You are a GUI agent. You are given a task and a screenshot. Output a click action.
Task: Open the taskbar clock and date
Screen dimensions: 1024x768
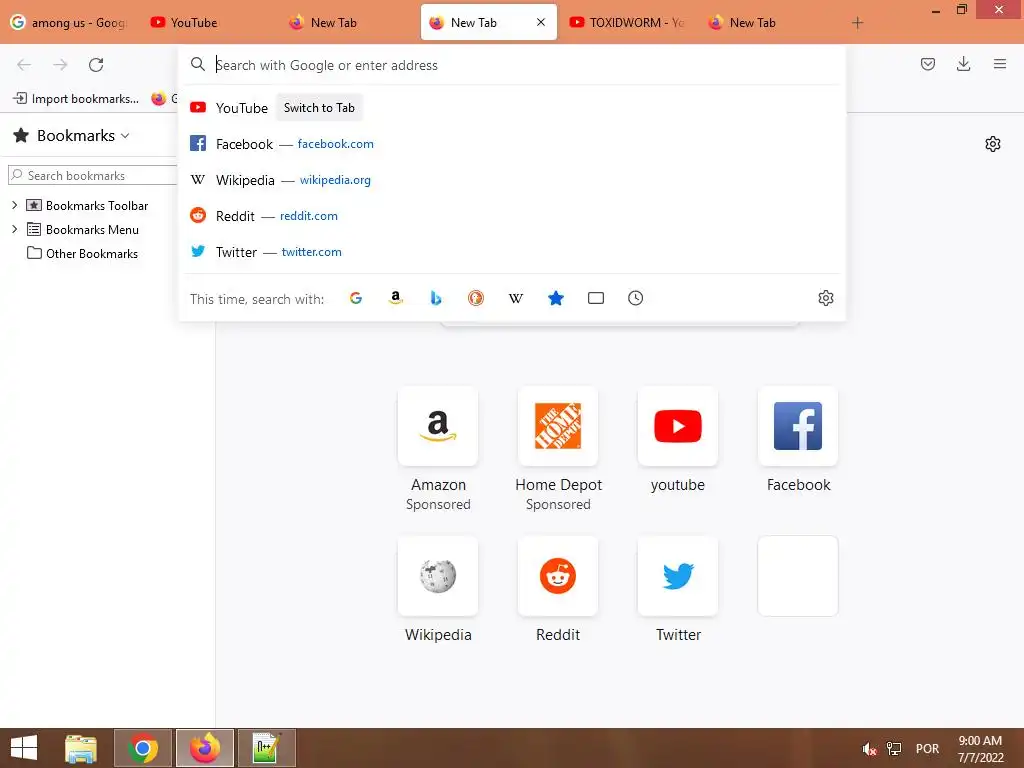980,749
